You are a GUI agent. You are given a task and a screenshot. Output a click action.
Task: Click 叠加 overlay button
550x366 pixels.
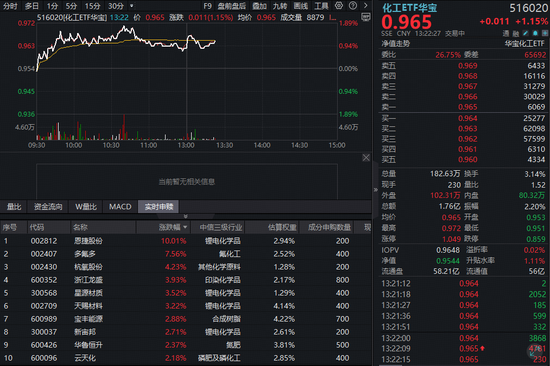click(260, 6)
